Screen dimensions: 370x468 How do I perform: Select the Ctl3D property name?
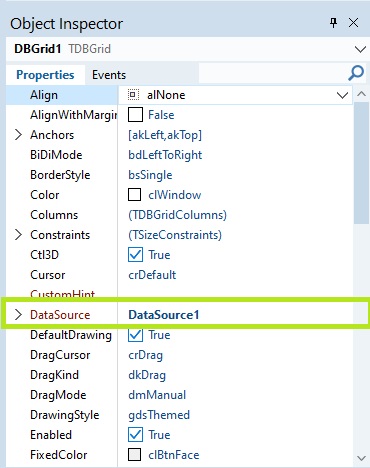(x=44, y=255)
